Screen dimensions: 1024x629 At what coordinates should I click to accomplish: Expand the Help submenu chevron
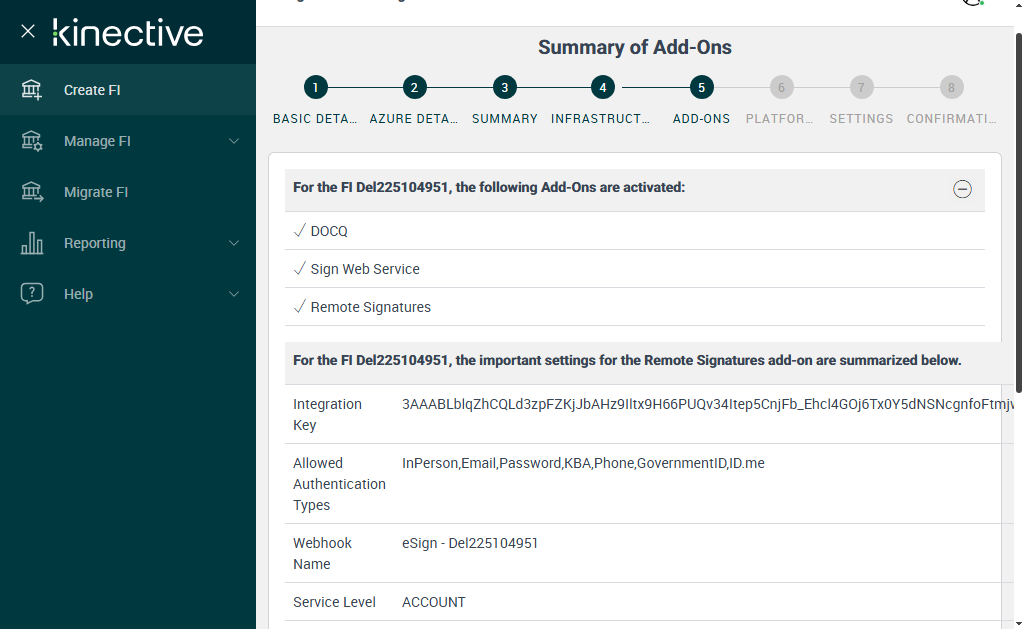click(234, 294)
